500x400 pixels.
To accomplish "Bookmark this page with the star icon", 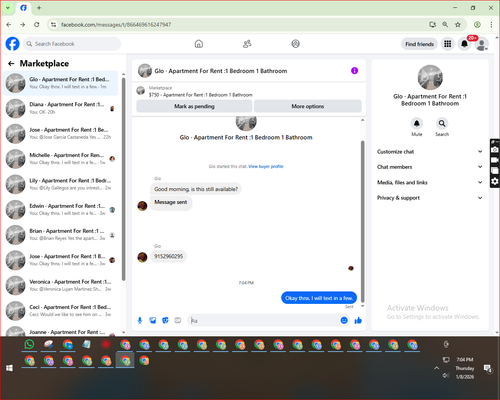I will point(458,24).
